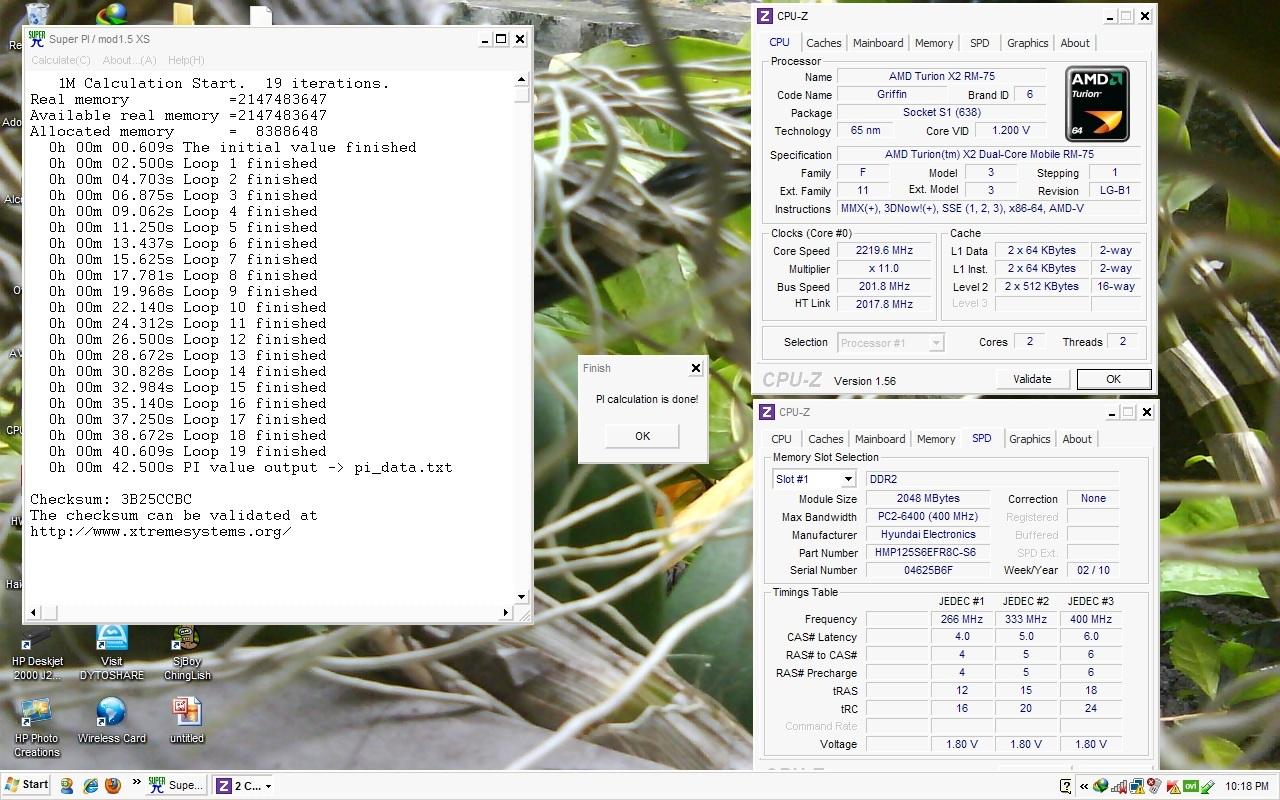Viewport: 1280px width, 800px height.
Task: Click the Hyundai Electronics manufacturer field
Action: (926, 535)
